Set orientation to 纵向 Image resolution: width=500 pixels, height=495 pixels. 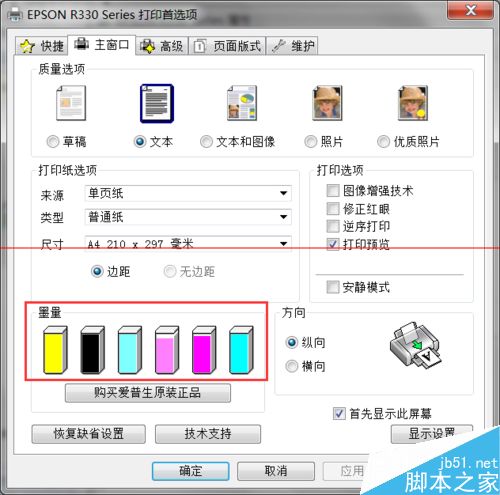tap(292, 342)
